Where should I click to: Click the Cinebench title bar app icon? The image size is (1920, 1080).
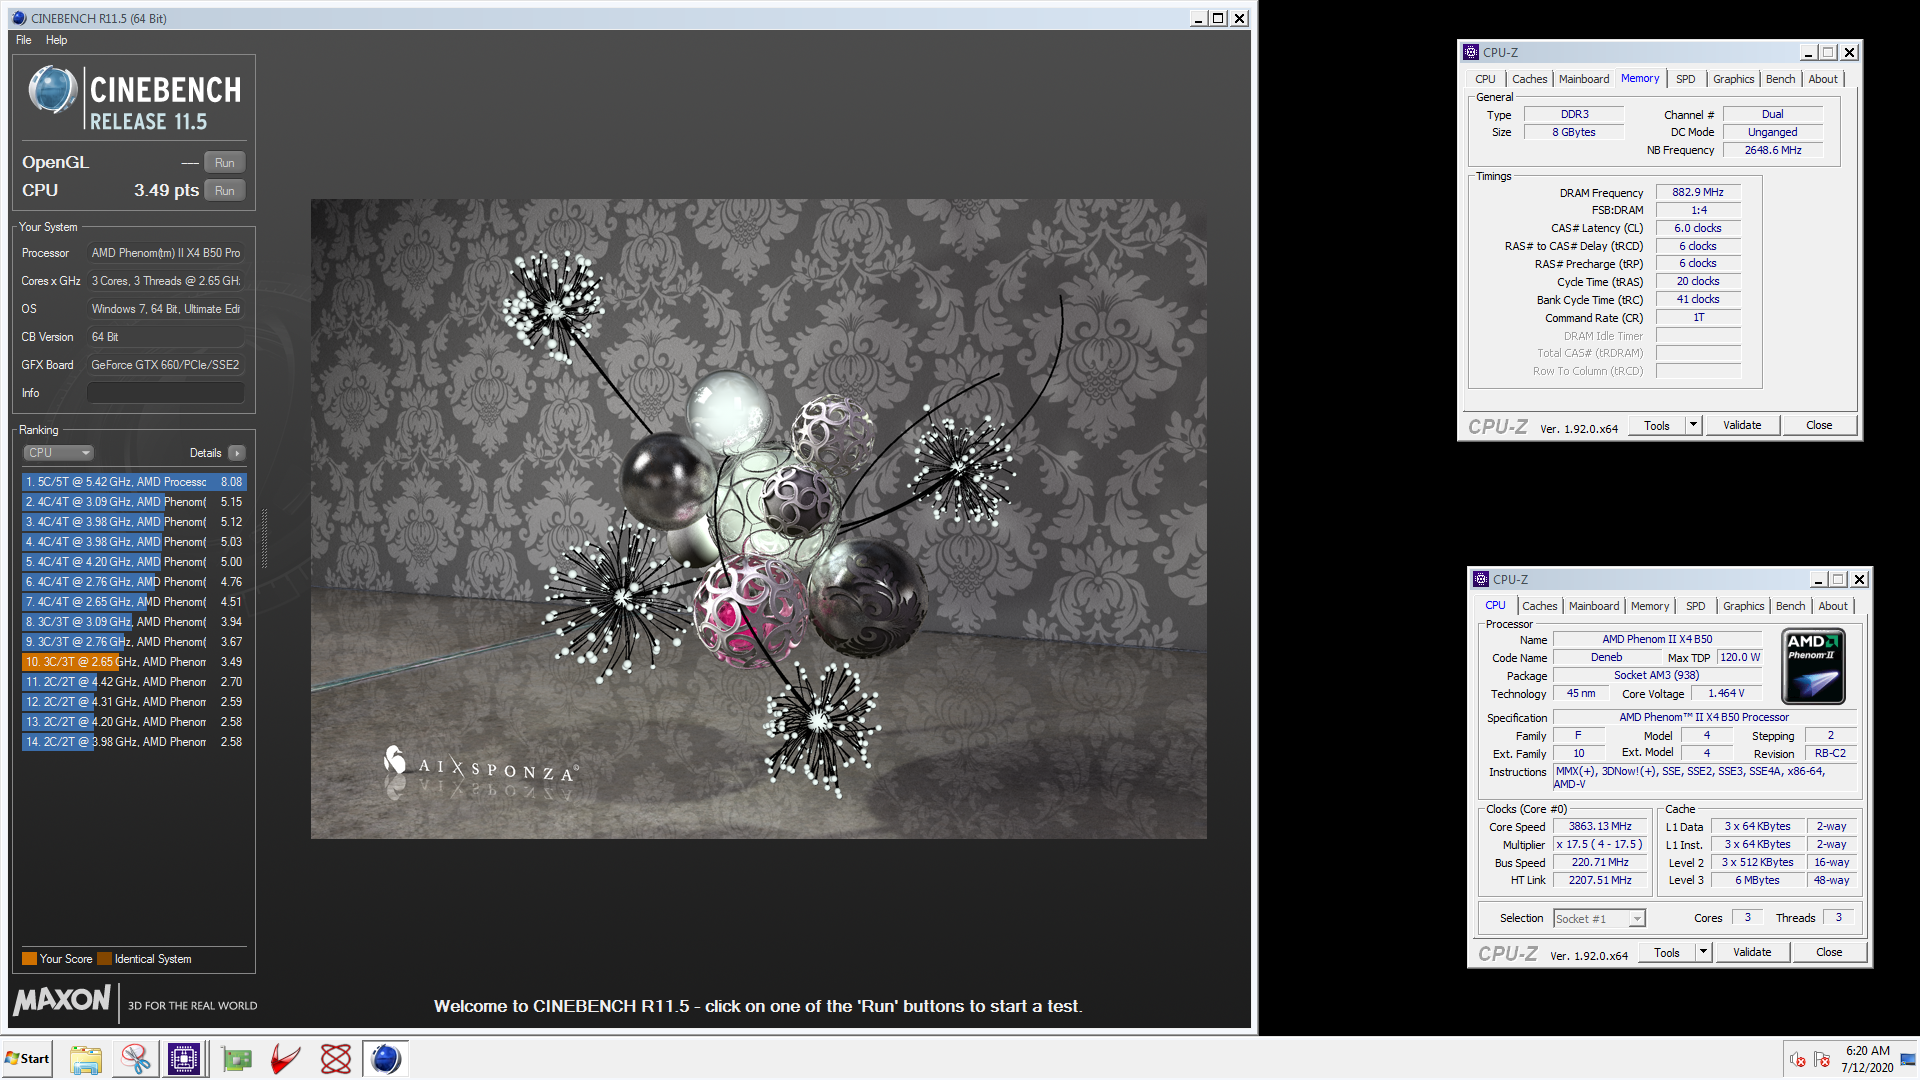click(19, 18)
